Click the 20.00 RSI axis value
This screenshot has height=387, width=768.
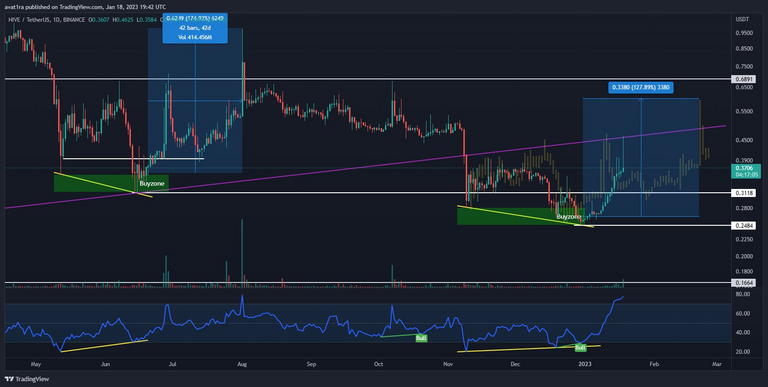pyautogui.click(x=743, y=352)
